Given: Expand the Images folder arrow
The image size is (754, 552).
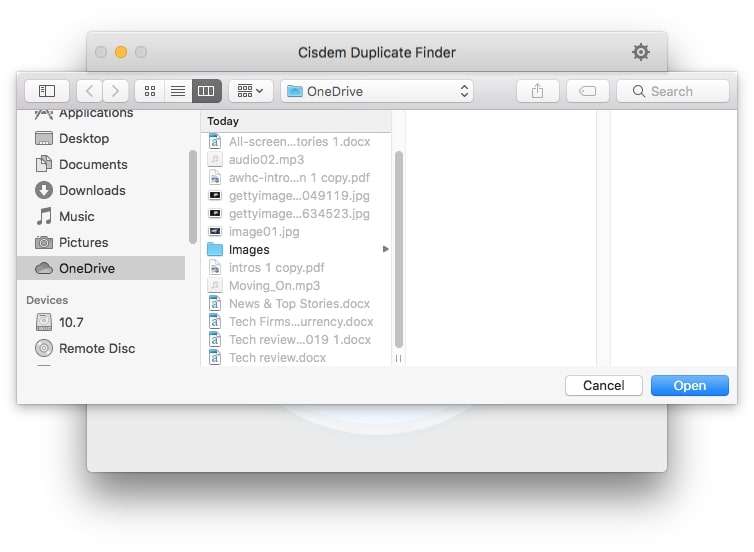Looking at the screenshot, I should (x=386, y=250).
